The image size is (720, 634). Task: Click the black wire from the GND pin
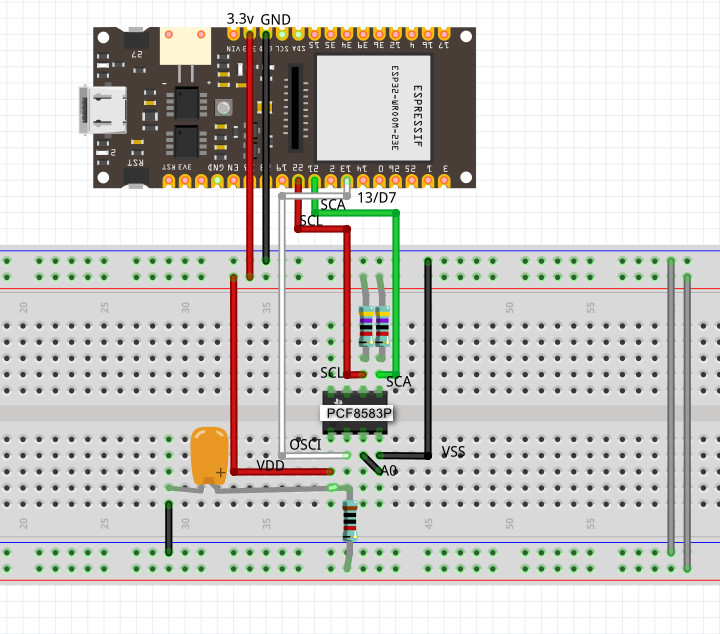click(x=266, y=147)
